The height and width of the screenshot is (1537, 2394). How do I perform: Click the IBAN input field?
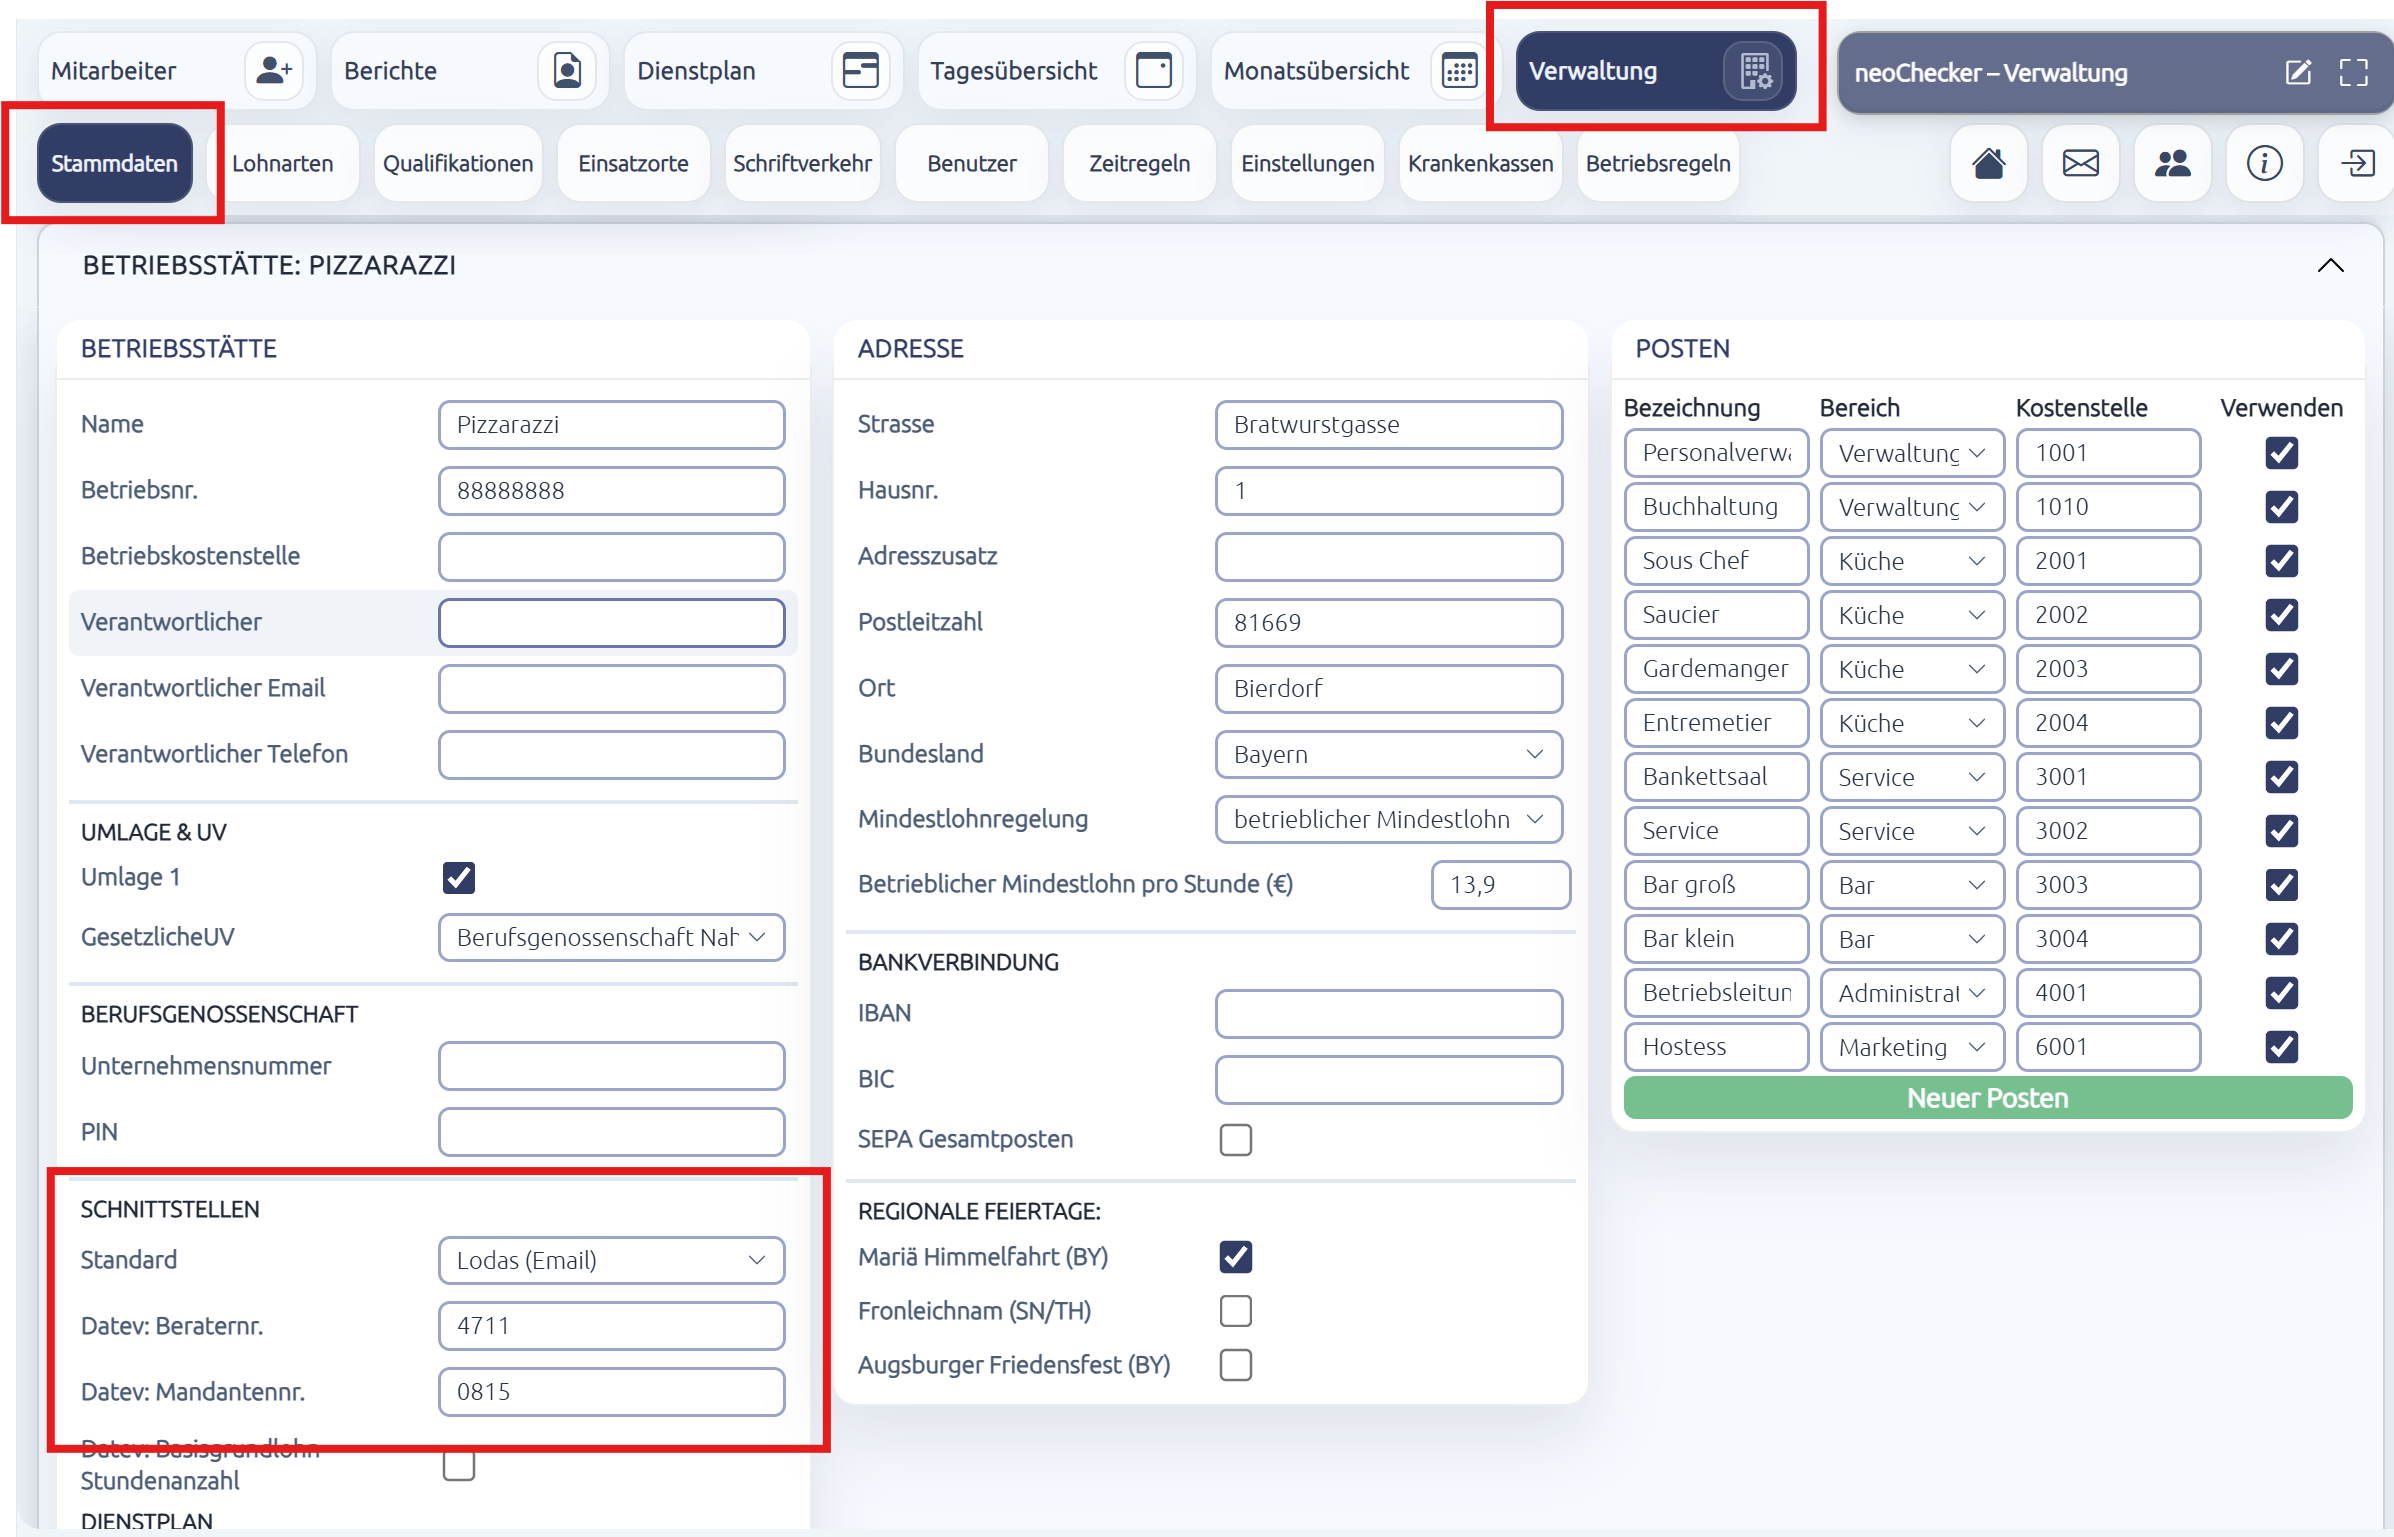pyautogui.click(x=1388, y=1013)
